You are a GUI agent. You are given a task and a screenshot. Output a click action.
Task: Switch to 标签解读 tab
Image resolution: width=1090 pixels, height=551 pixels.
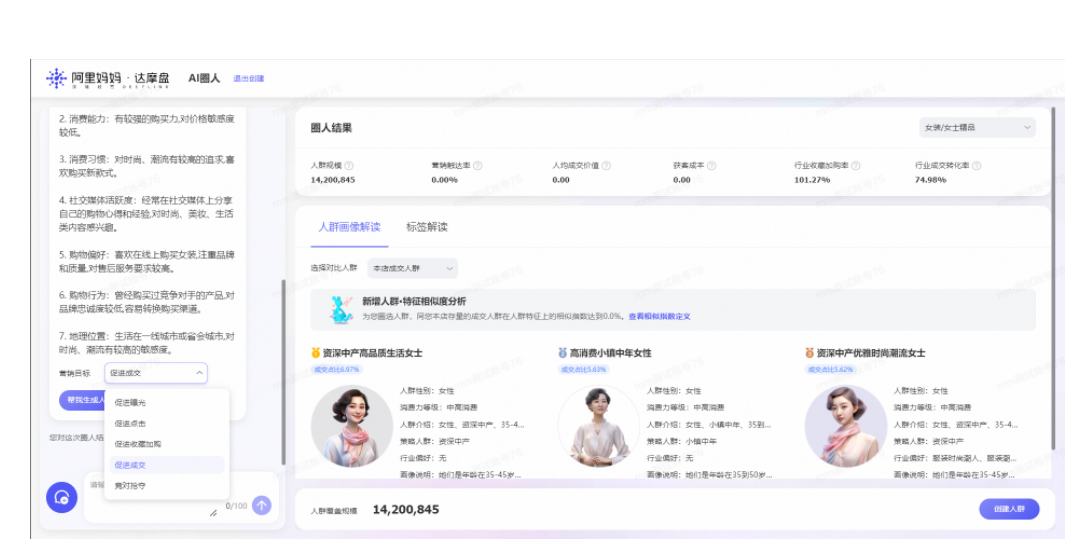[427, 227]
